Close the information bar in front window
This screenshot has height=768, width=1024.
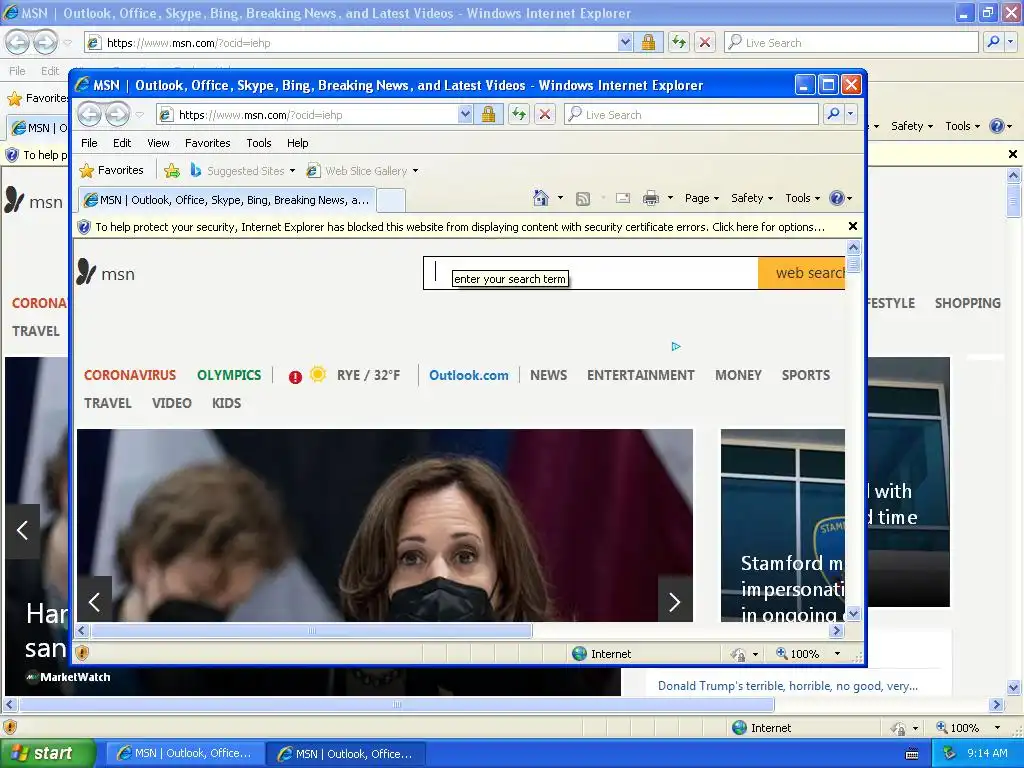tap(852, 227)
